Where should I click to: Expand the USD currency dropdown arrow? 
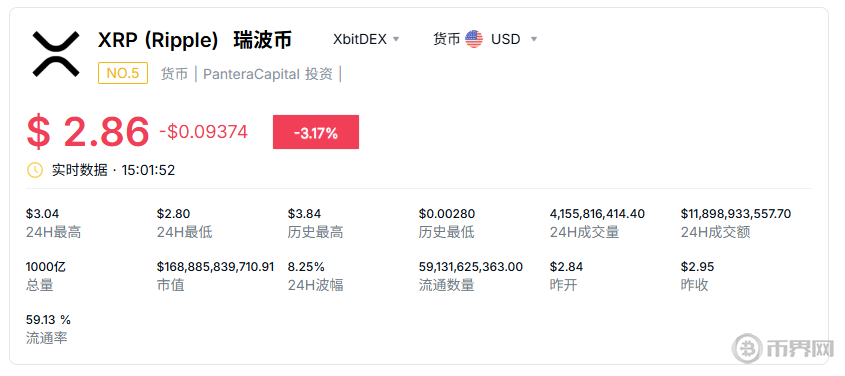pyautogui.click(x=534, y=39)
